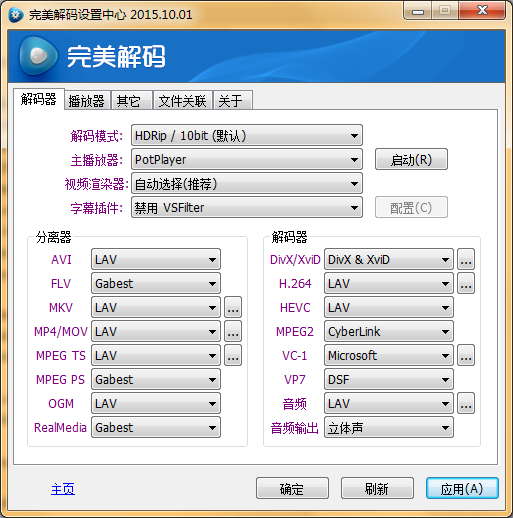This screenshot has width=513, height=518.
Task: Open the HEVC decoder dropdown
Action: point(389,307)
